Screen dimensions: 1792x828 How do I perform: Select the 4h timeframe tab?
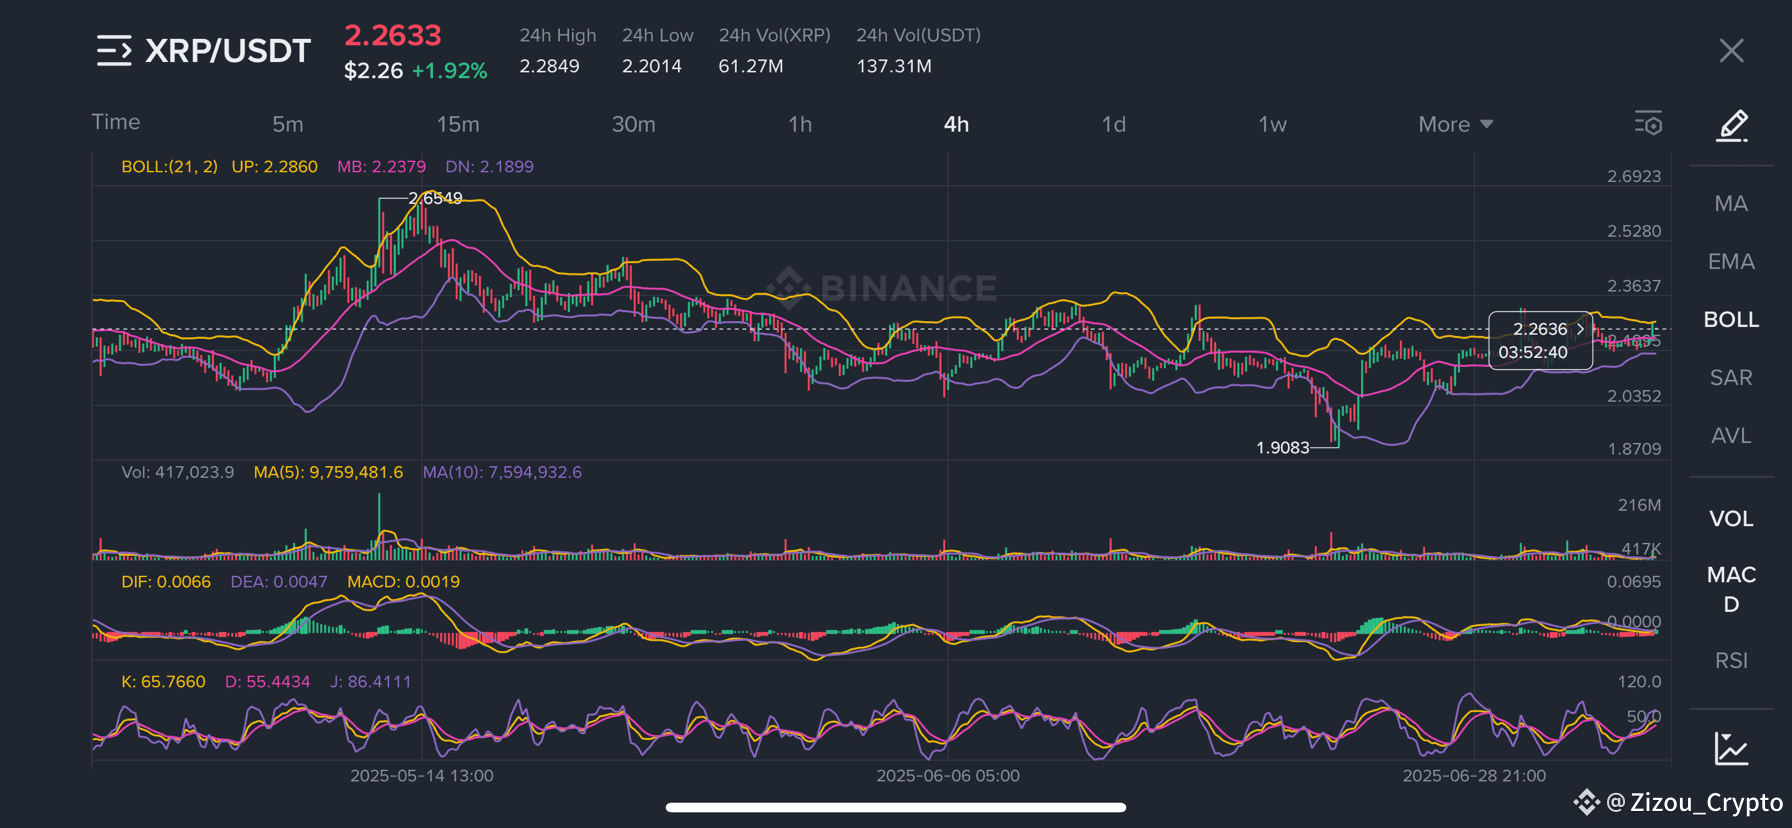pos(956,124)
